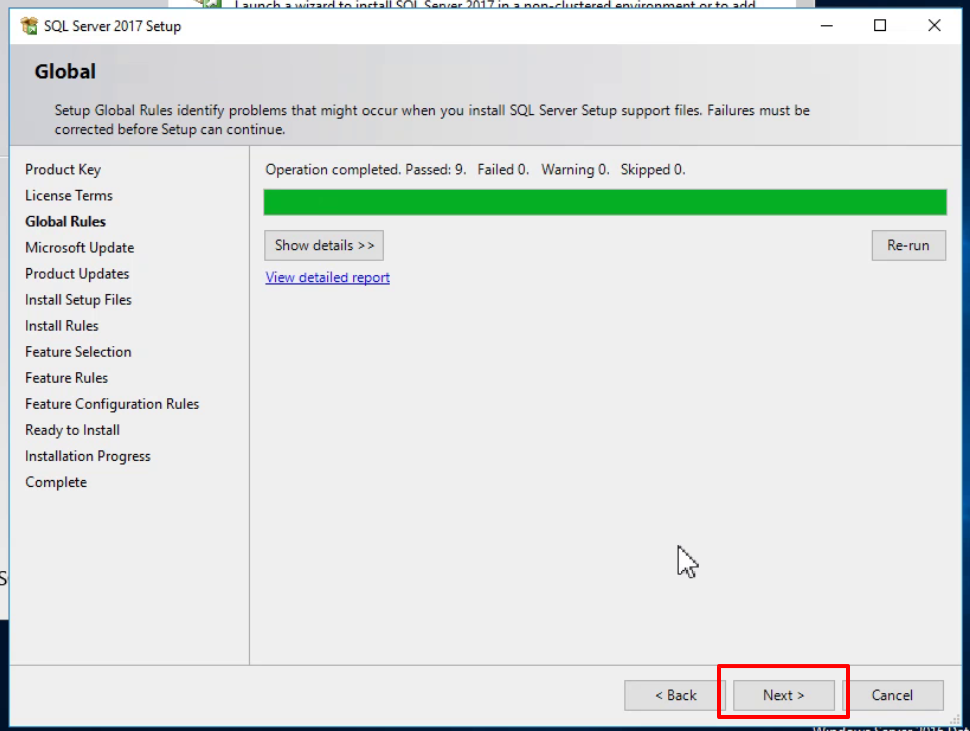Select the Complete step
Viewport: 970px width, 731px height.
(x=56, y=482)
